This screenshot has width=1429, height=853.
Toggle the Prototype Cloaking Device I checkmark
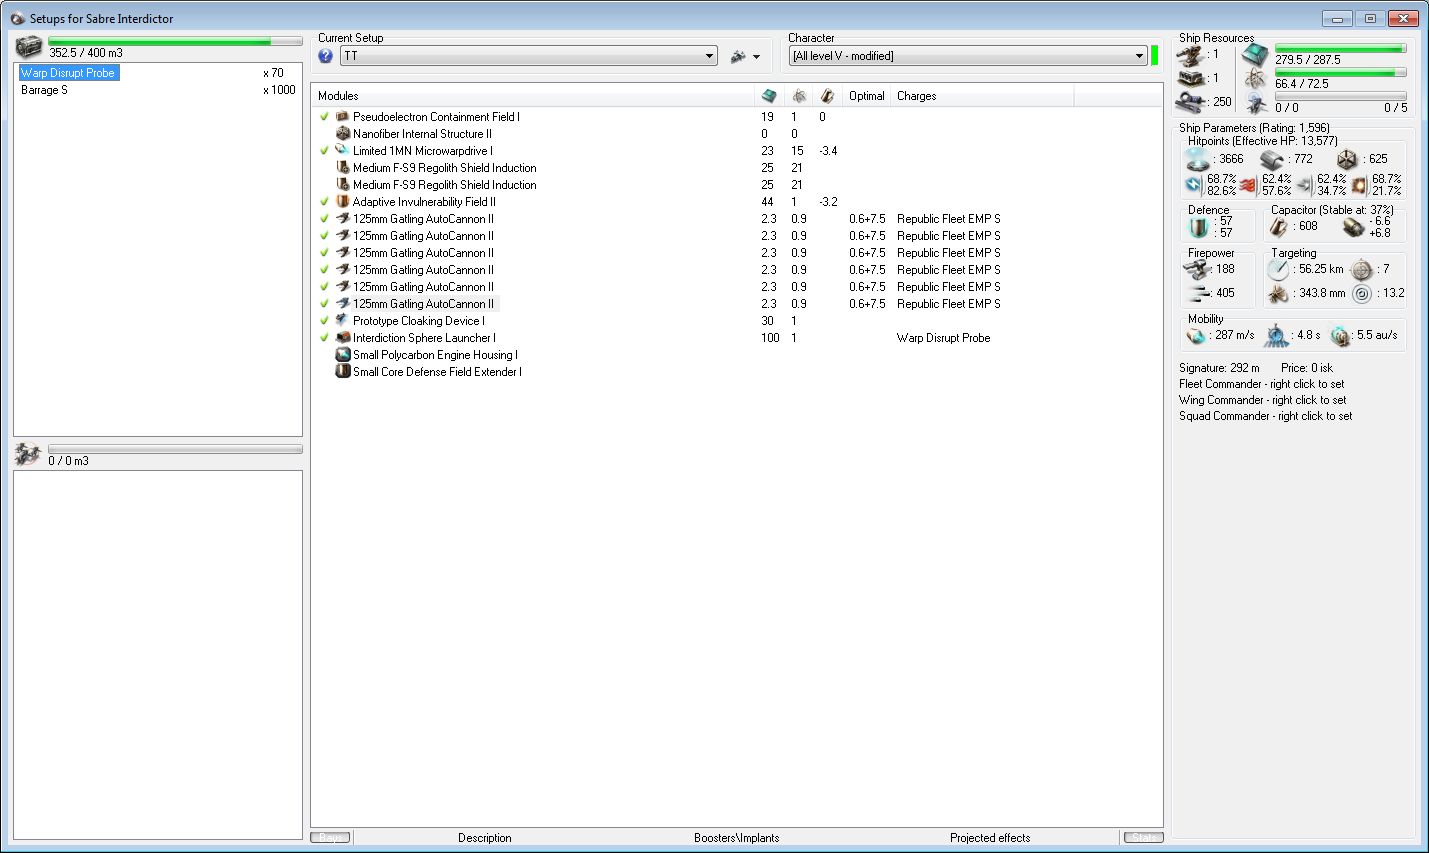(x=324, y=321)
